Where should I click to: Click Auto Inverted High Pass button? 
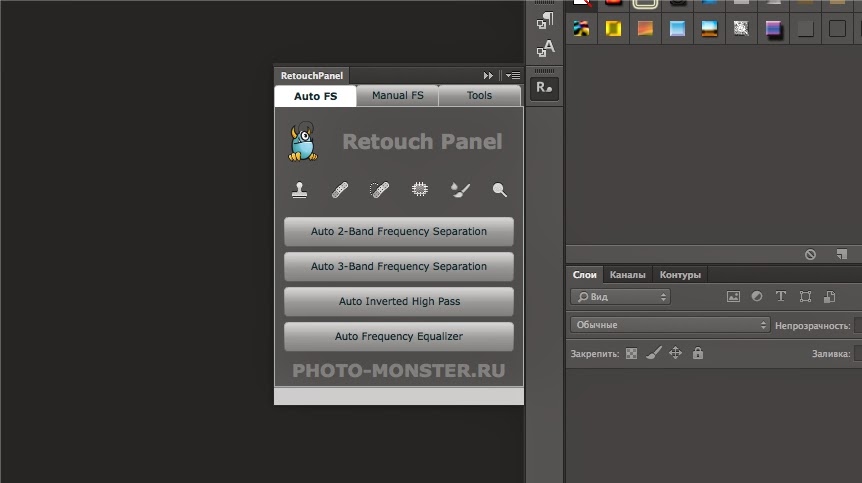point(399,302)
